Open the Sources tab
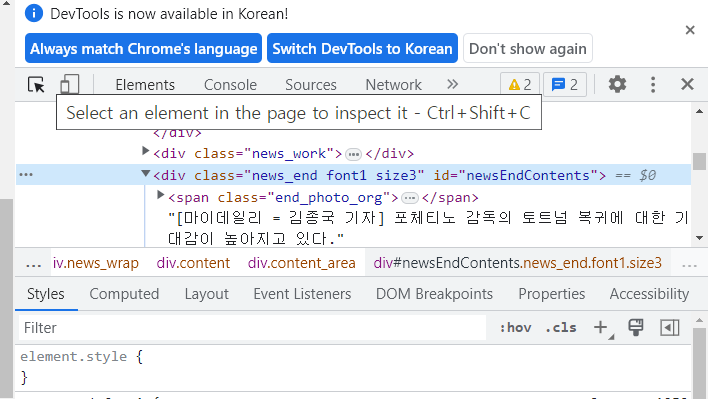The image size is (708, 399). [311, 85]
